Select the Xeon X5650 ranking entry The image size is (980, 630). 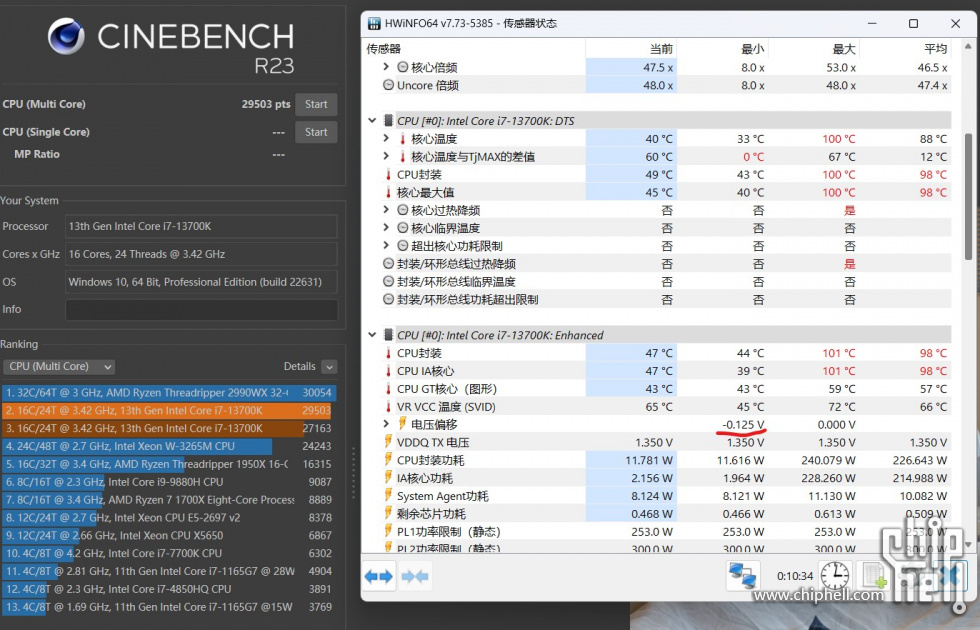coord(169,536)
